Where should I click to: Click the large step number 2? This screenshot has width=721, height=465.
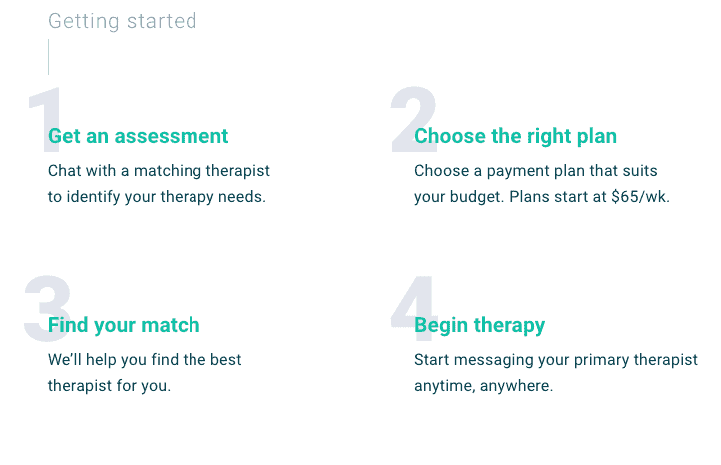click(x=414, y=119)
